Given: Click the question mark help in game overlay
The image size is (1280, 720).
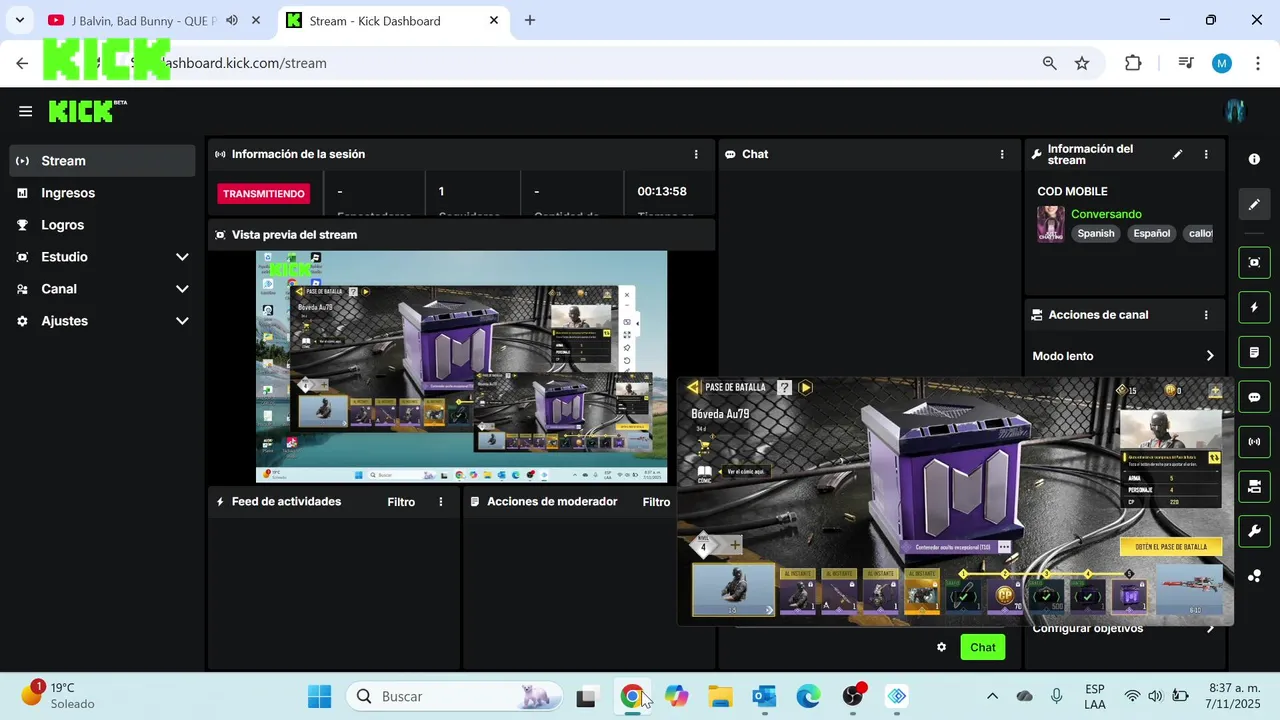Looking at the screenshot, I should coord(785,387).
